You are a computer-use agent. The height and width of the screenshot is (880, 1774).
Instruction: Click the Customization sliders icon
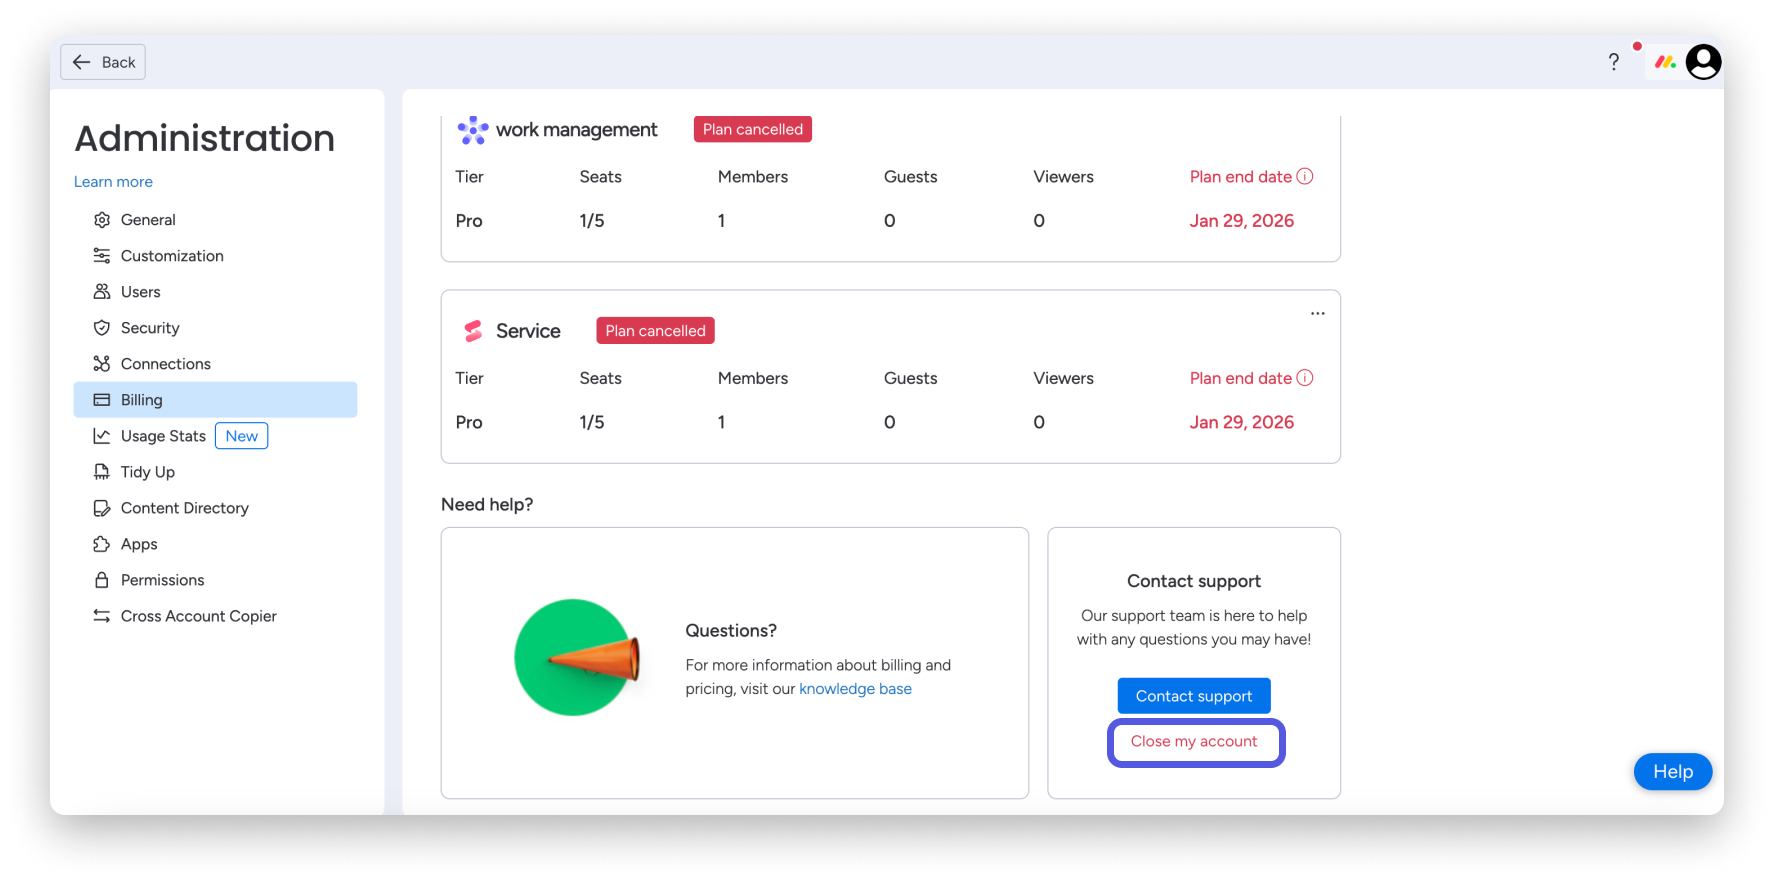[102, 256]
